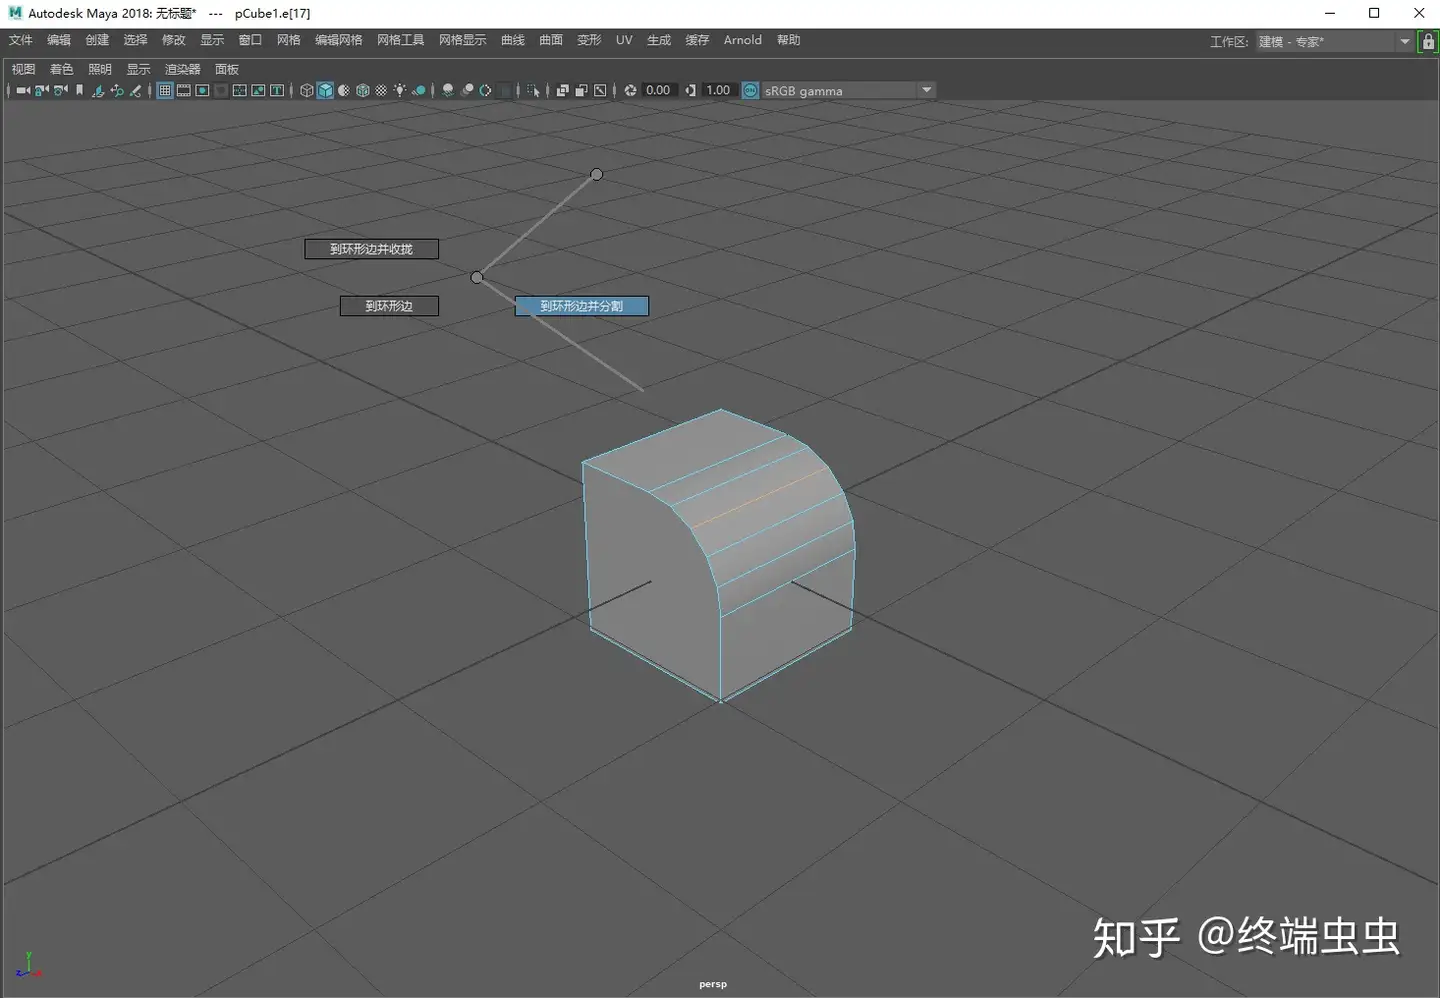Click the 2D pan/zoom icon

pos(117,90)
